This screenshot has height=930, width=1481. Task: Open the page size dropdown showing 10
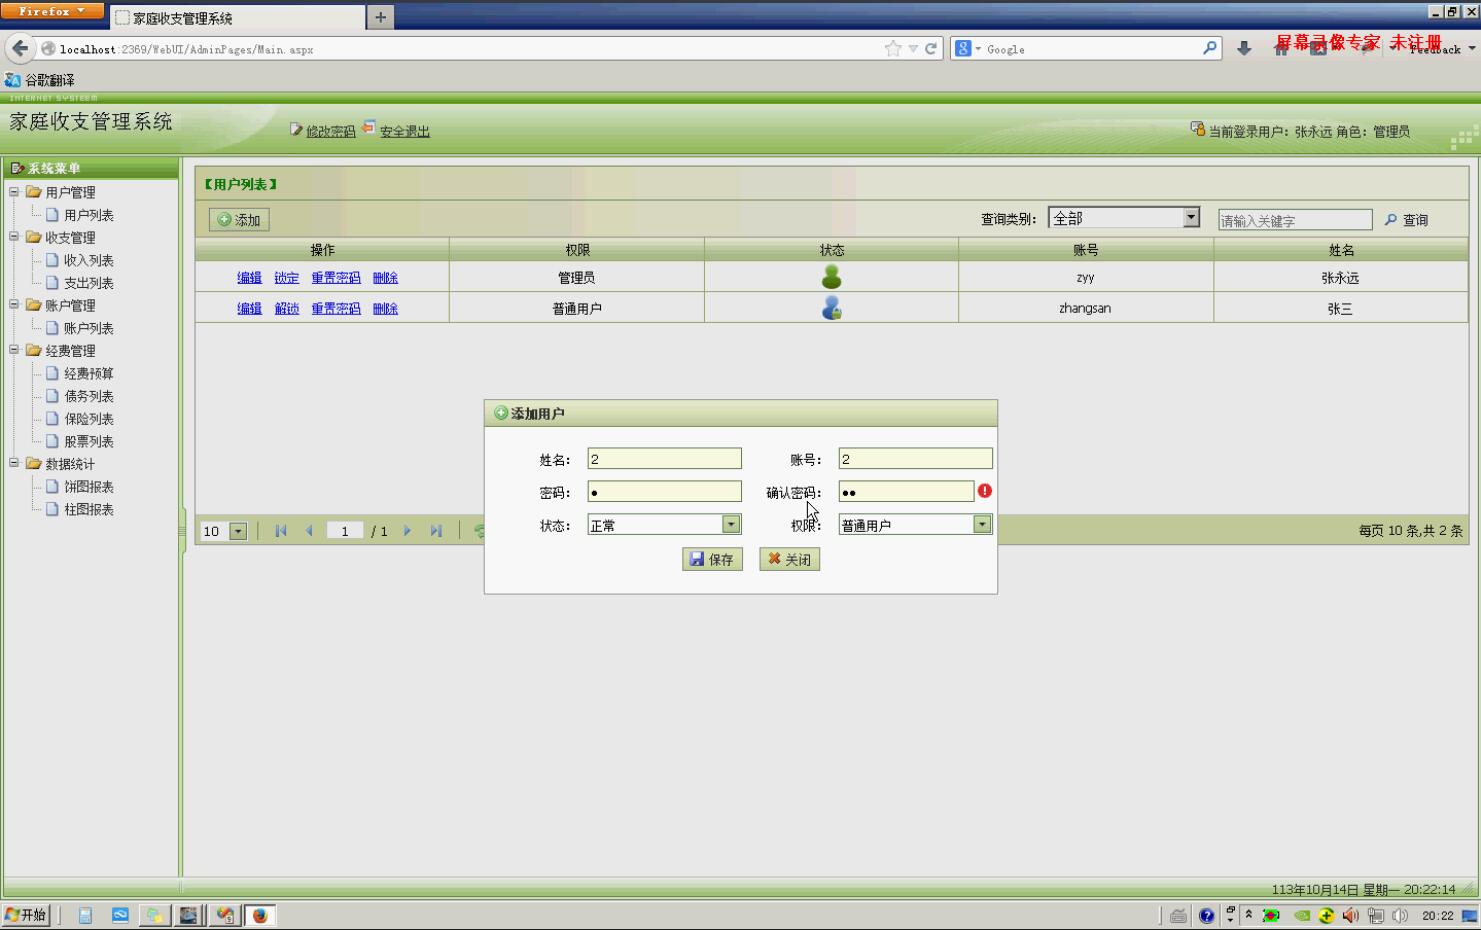point(238,531)
